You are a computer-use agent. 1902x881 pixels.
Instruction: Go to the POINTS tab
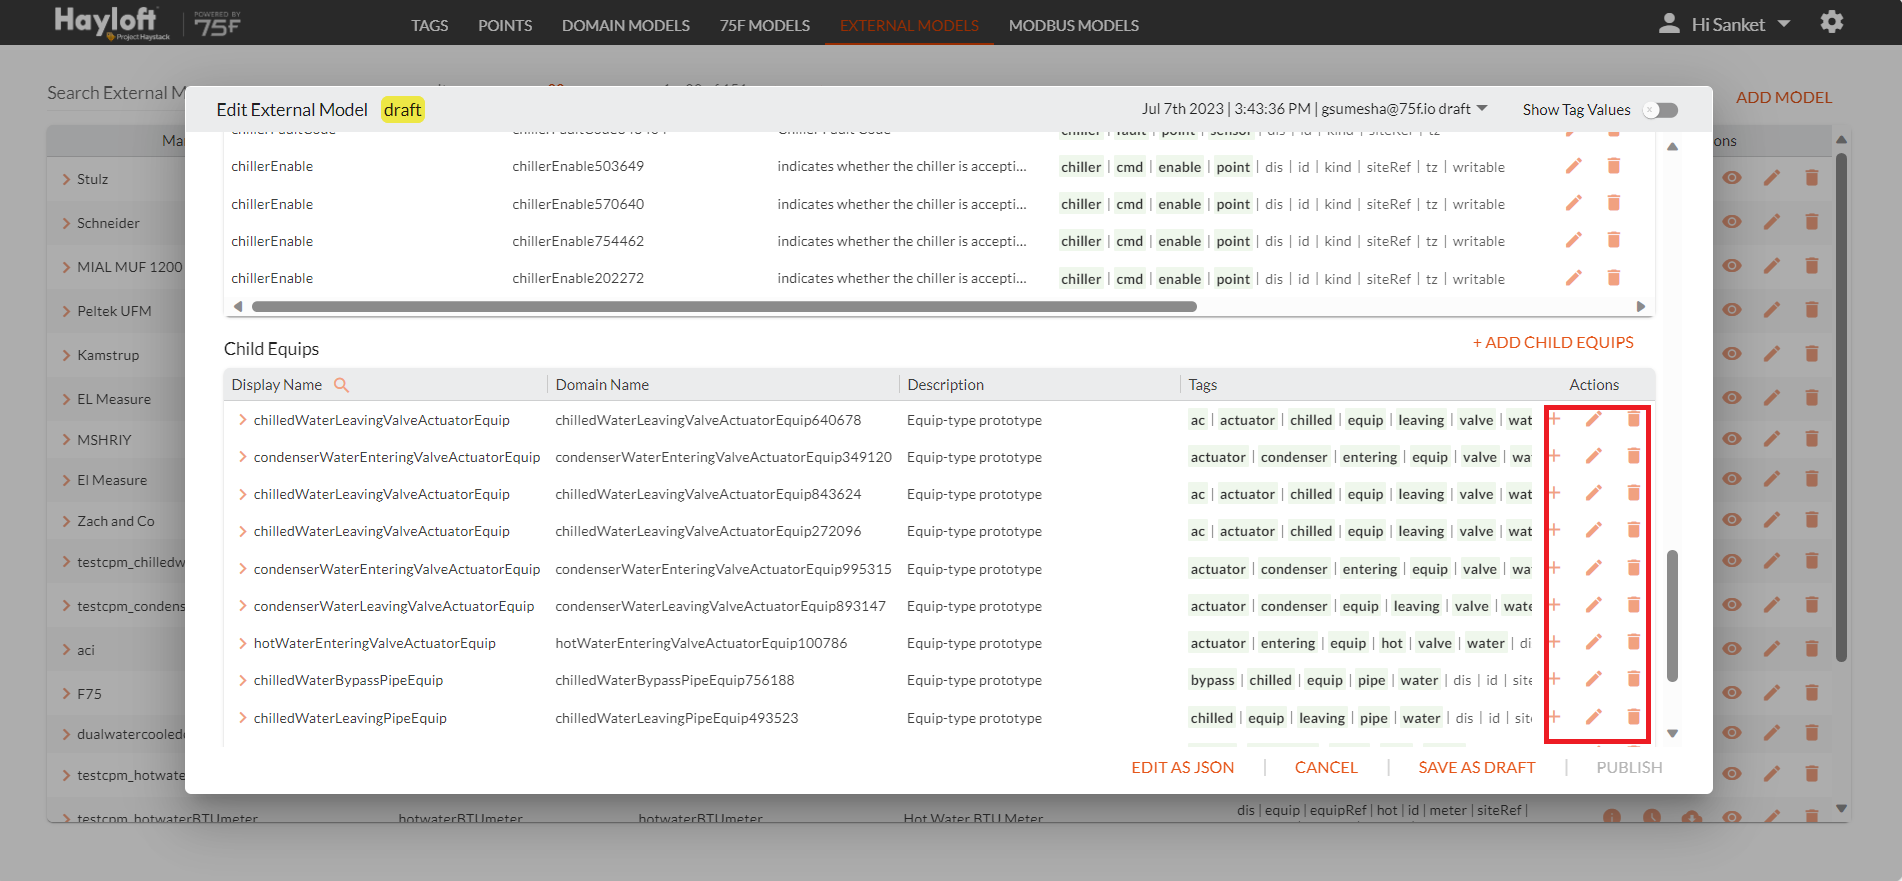coord(505,25)
